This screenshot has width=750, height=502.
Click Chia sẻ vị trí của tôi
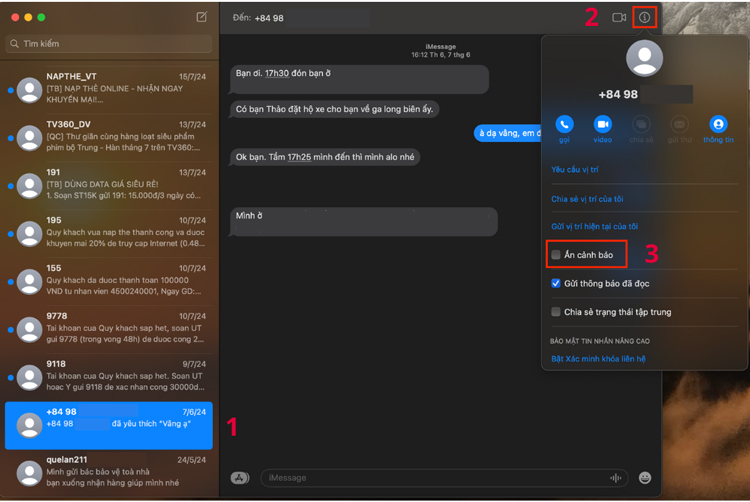587,199
